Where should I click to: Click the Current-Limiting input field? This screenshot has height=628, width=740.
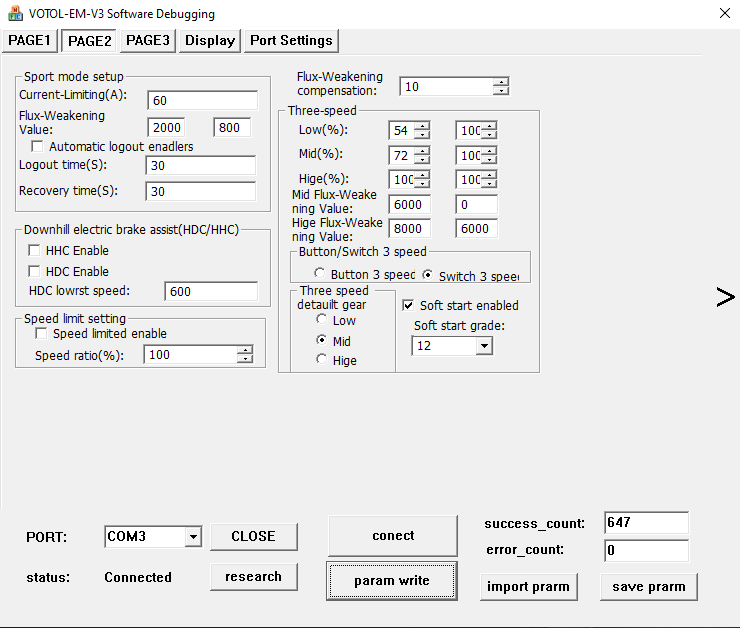coord(202,100)
